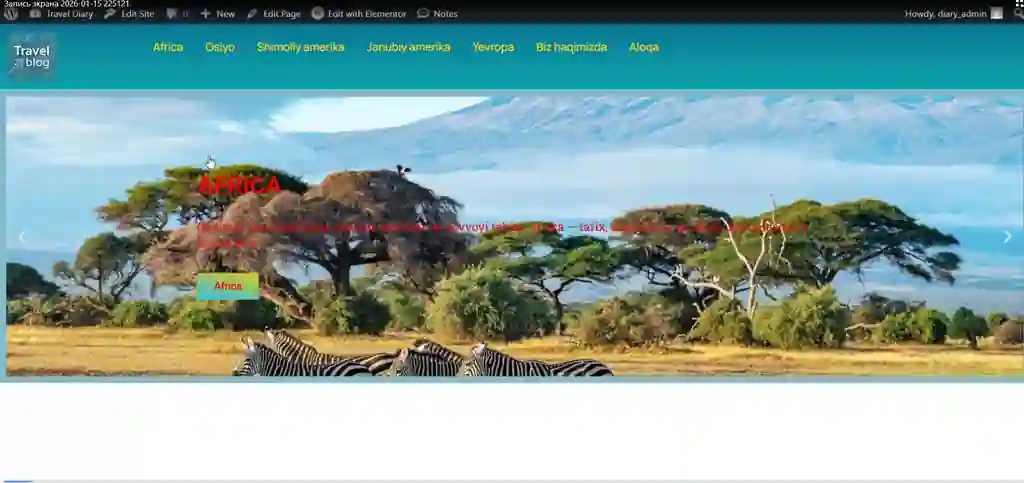Open the WordPress logo menu

pos(11,14)
